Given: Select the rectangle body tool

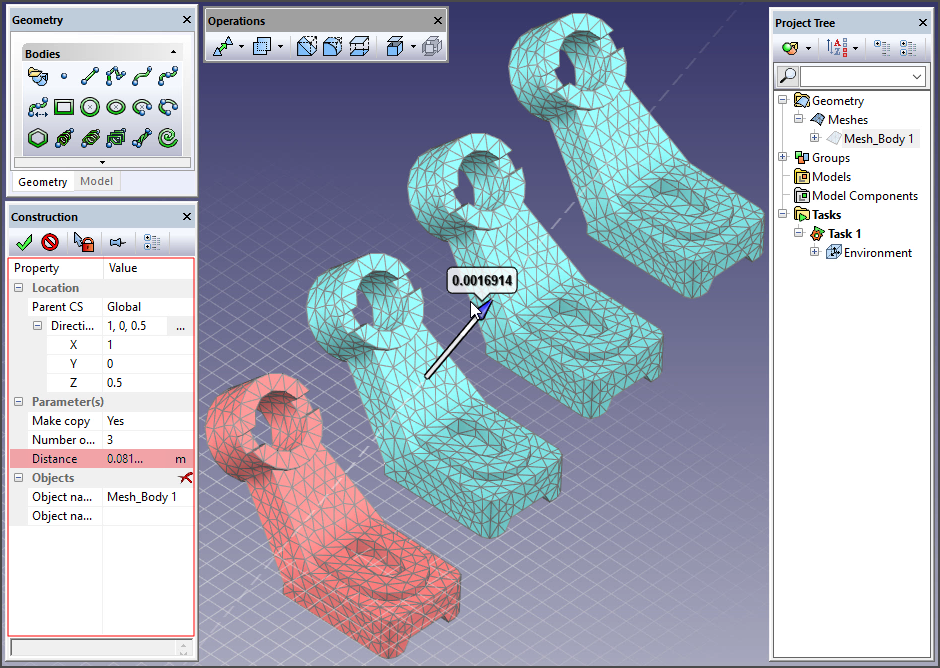Looking at the screenshot, I should click(64, 106).
